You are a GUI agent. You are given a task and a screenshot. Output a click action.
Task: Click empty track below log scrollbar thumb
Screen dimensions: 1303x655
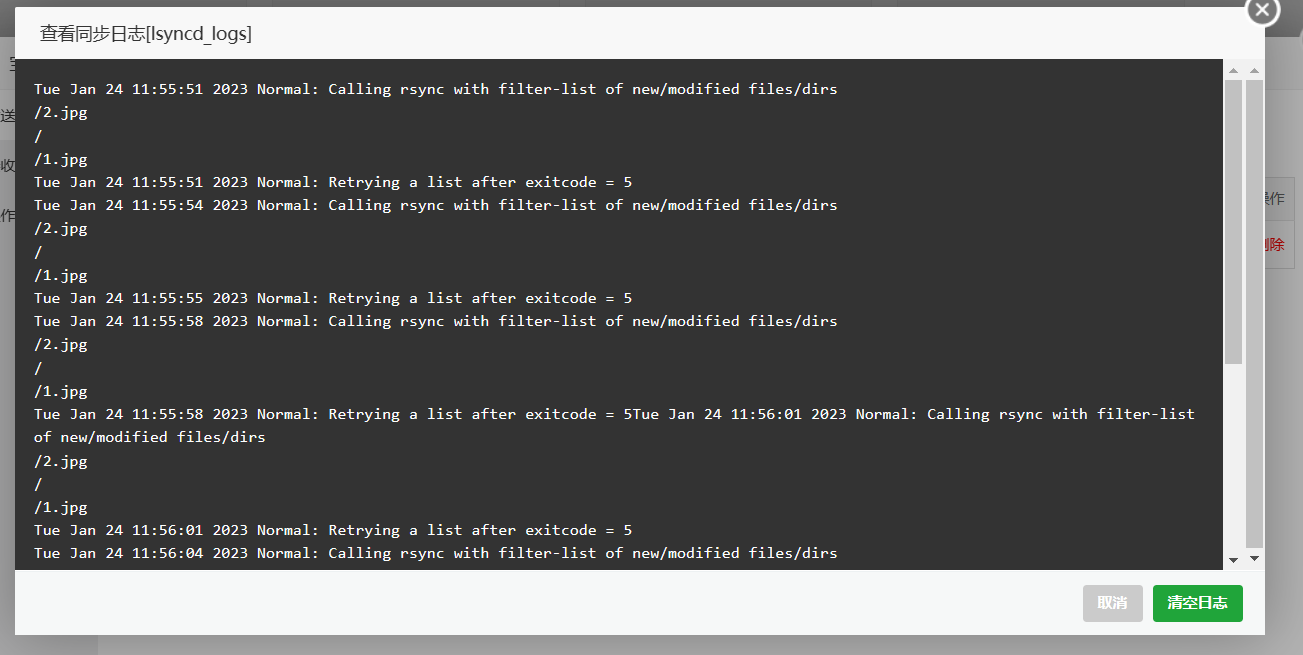coord(1233,455)
